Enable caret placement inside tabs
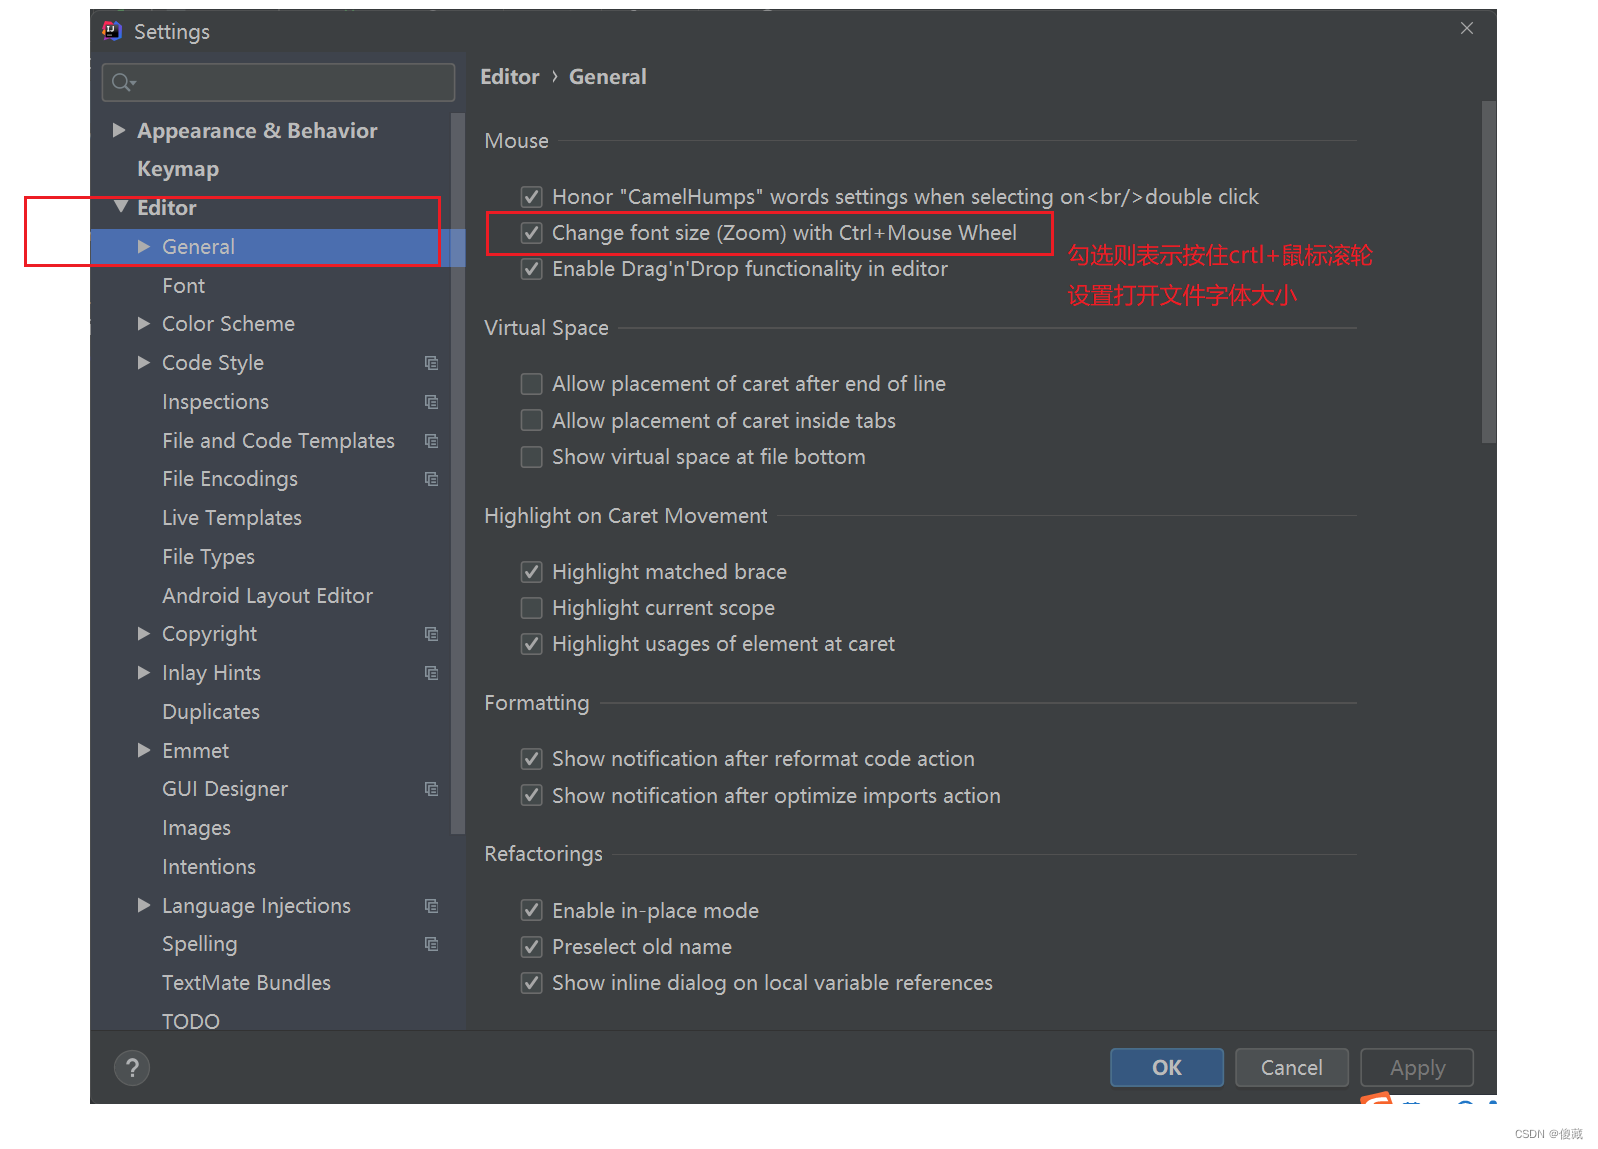Viewport: 1598px width, 1149px height. (x=532, y=420)
